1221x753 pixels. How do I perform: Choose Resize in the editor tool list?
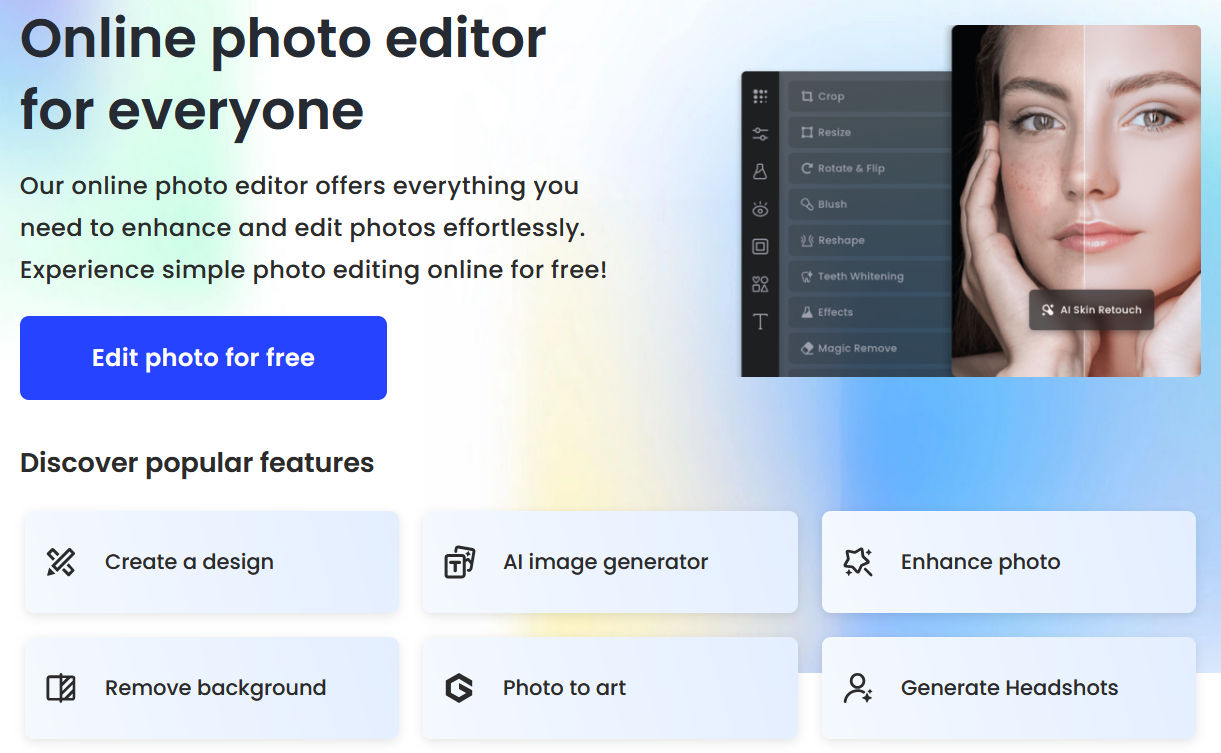869,132
